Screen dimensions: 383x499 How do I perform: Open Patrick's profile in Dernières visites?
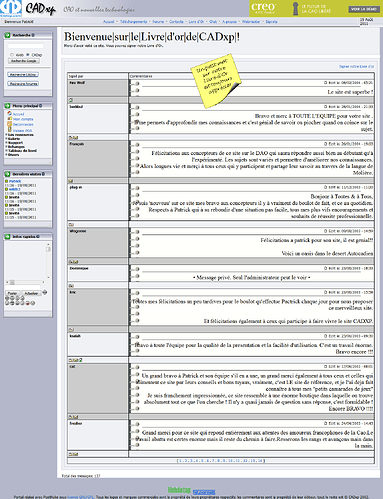pos(15,181)
